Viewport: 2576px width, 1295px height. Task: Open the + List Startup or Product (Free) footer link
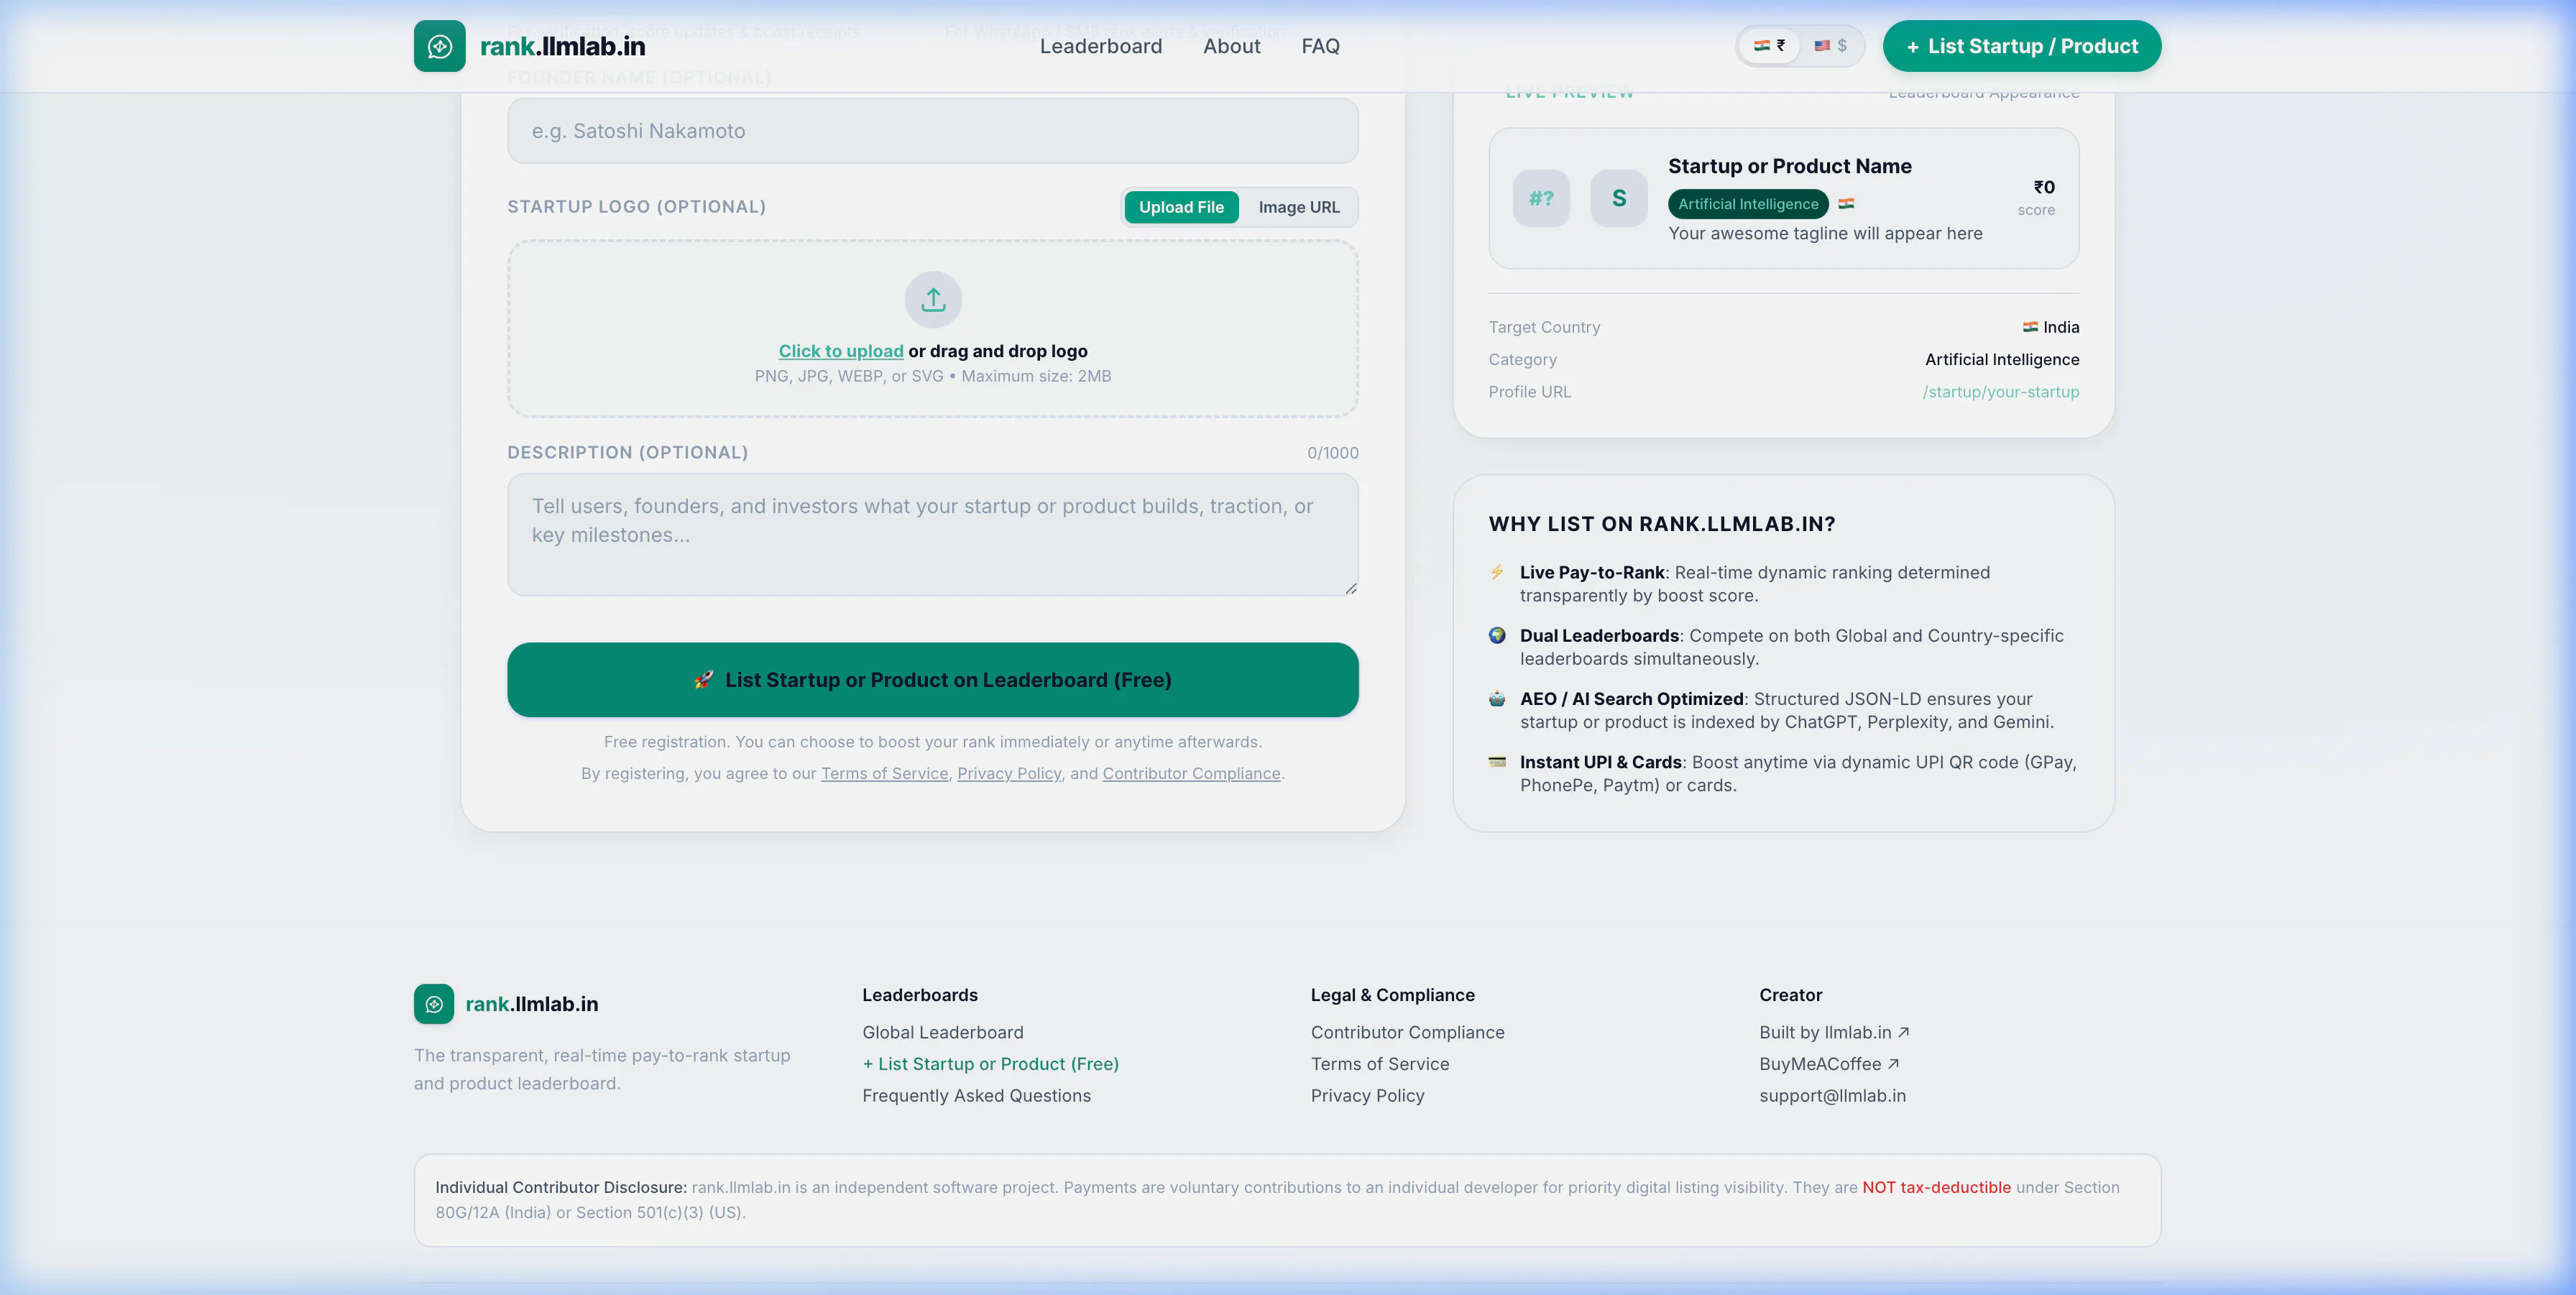tap(990, 1064)
